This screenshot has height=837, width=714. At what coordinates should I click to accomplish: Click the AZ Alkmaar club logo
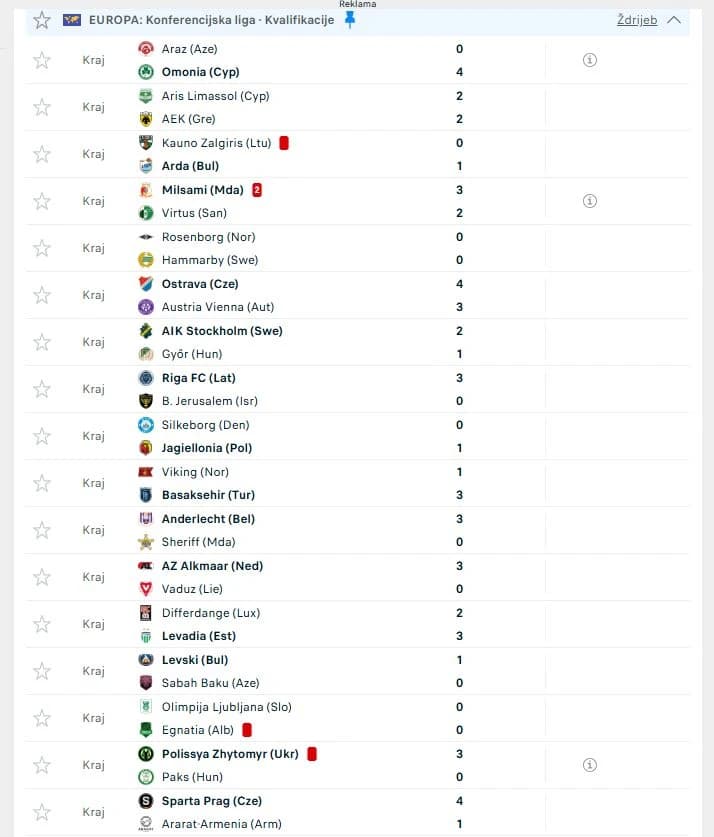146,566
